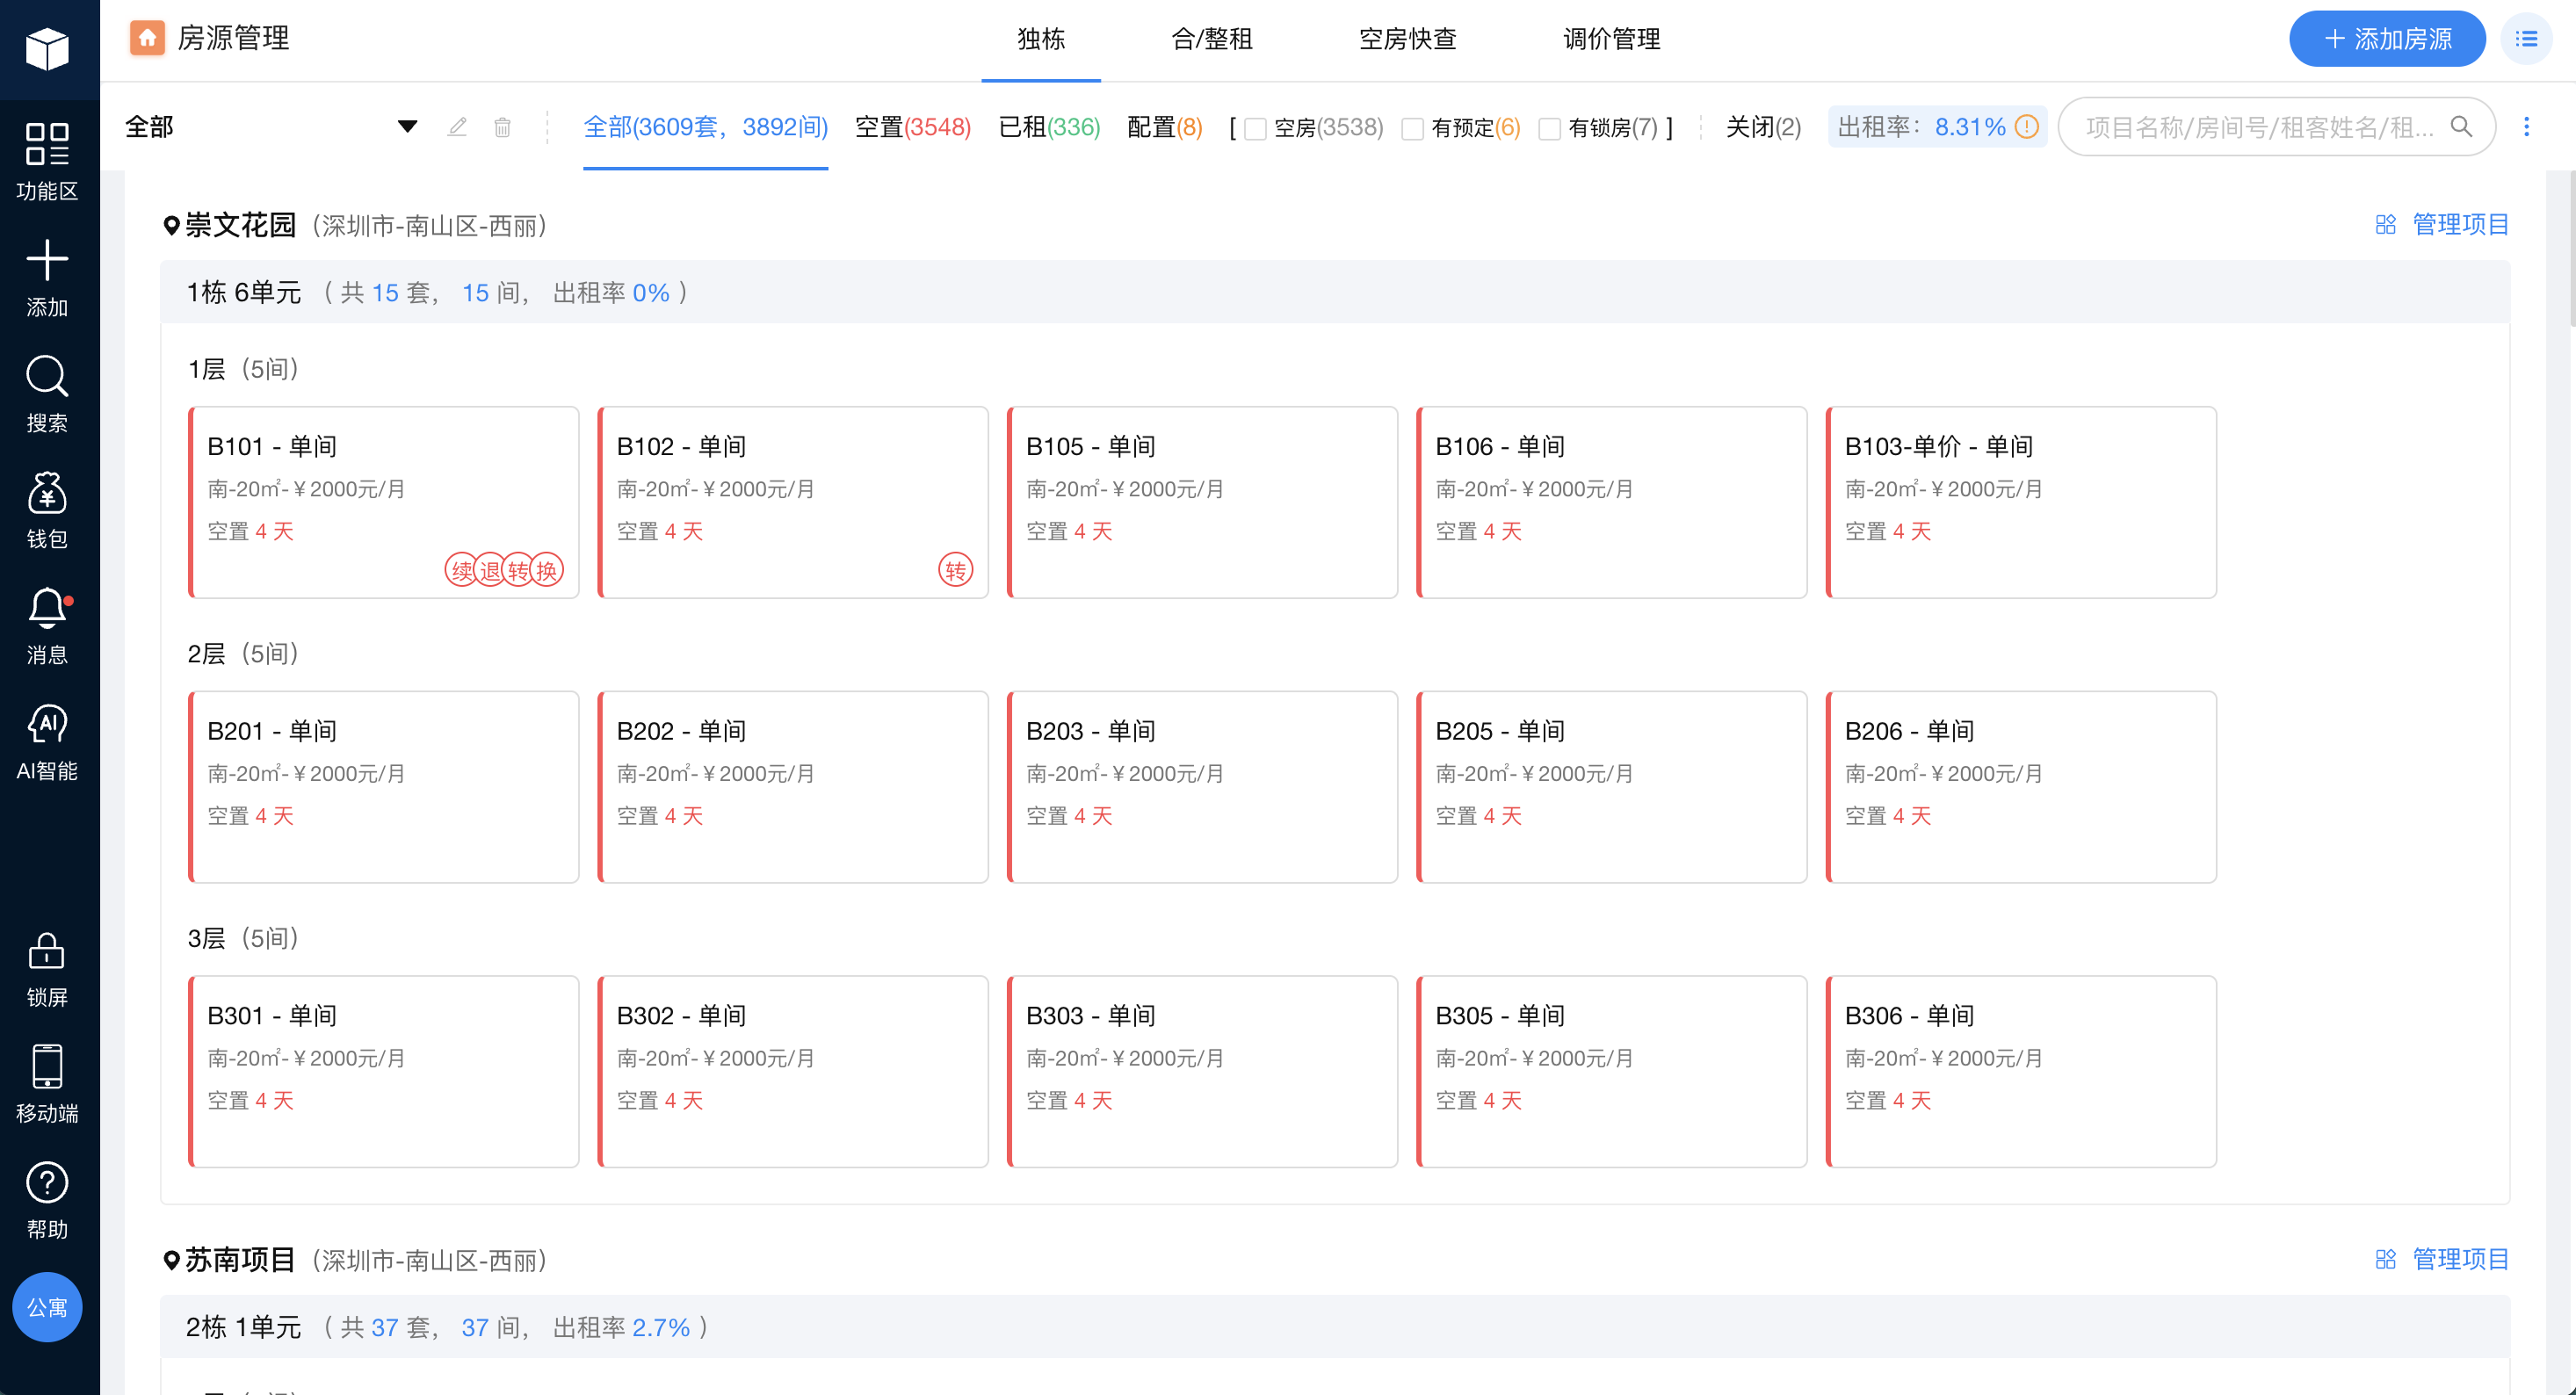The width and height of the screenshot is (2576, 1395).
Task: Toggle the 有锁房(7) checkbox
Action: pyautogui.click(x=1549, y=128)
